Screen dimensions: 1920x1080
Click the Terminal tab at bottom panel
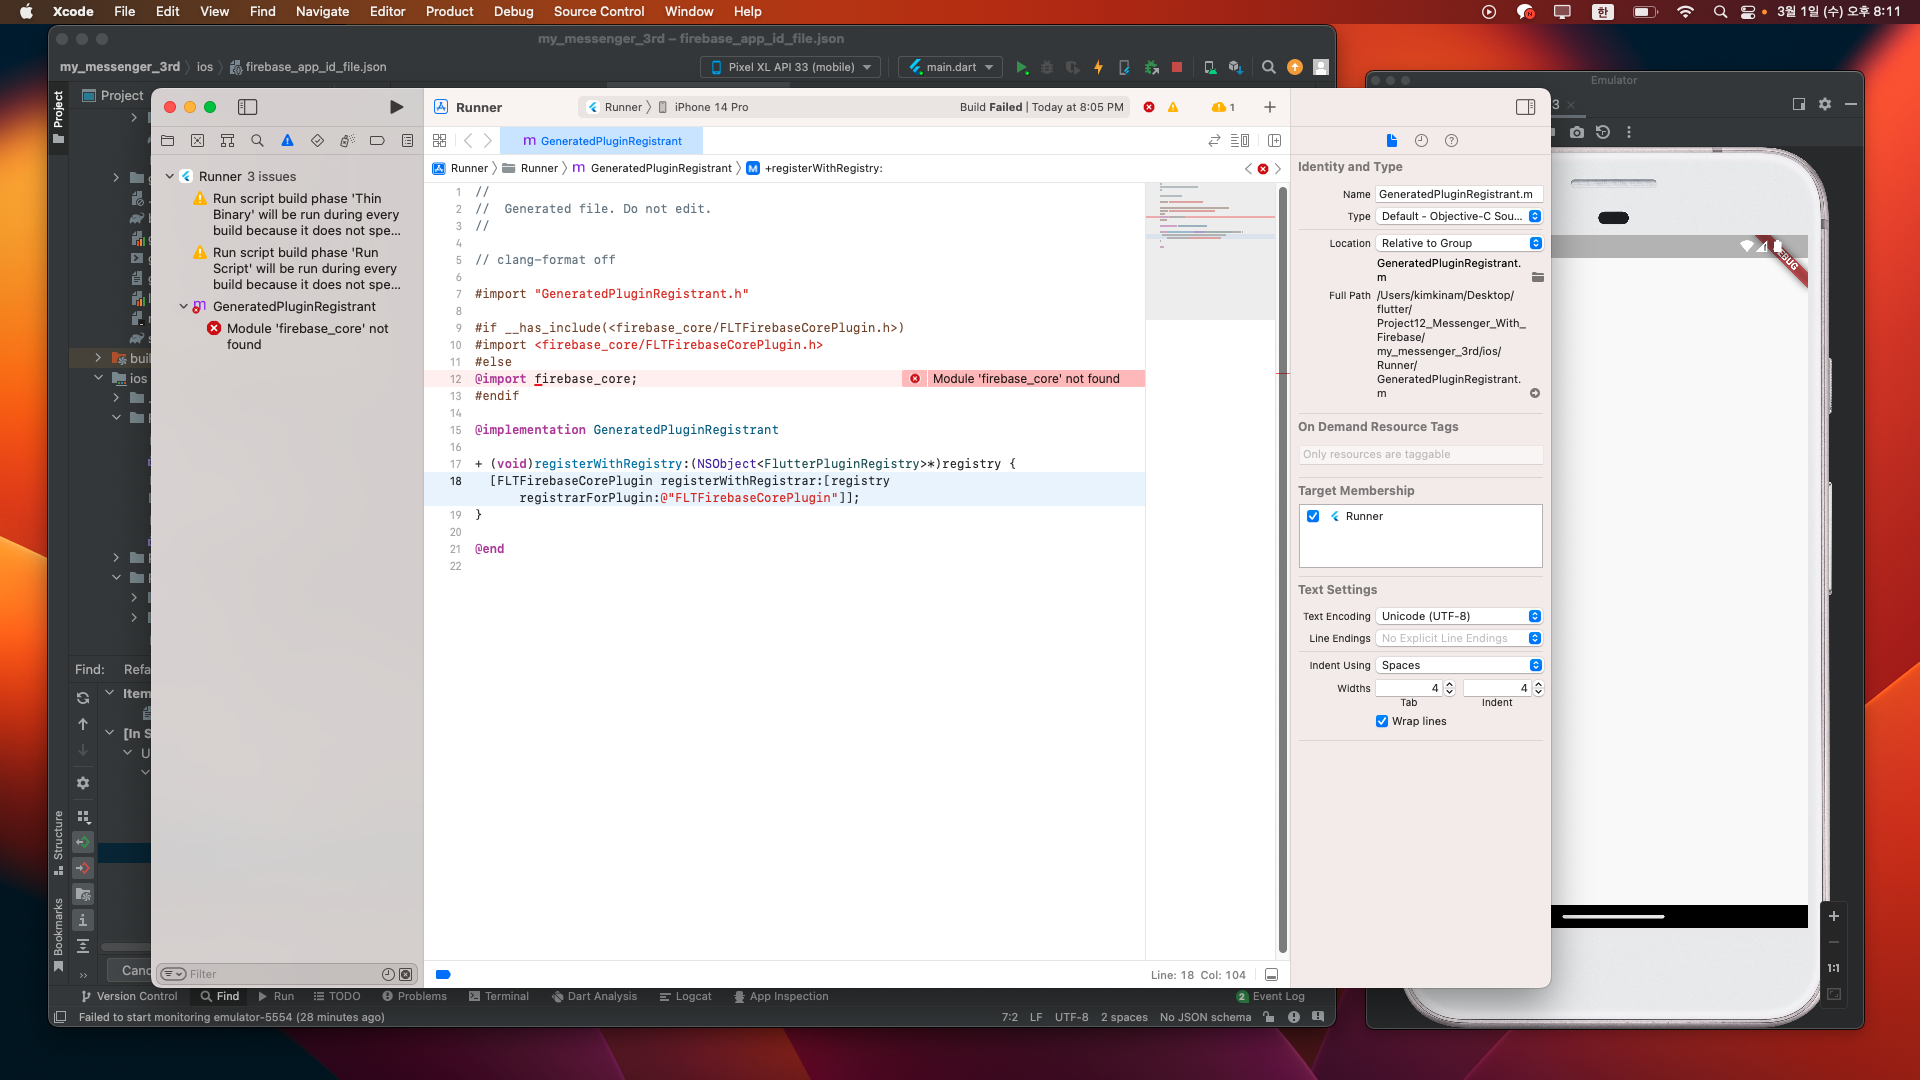[505, 996]
